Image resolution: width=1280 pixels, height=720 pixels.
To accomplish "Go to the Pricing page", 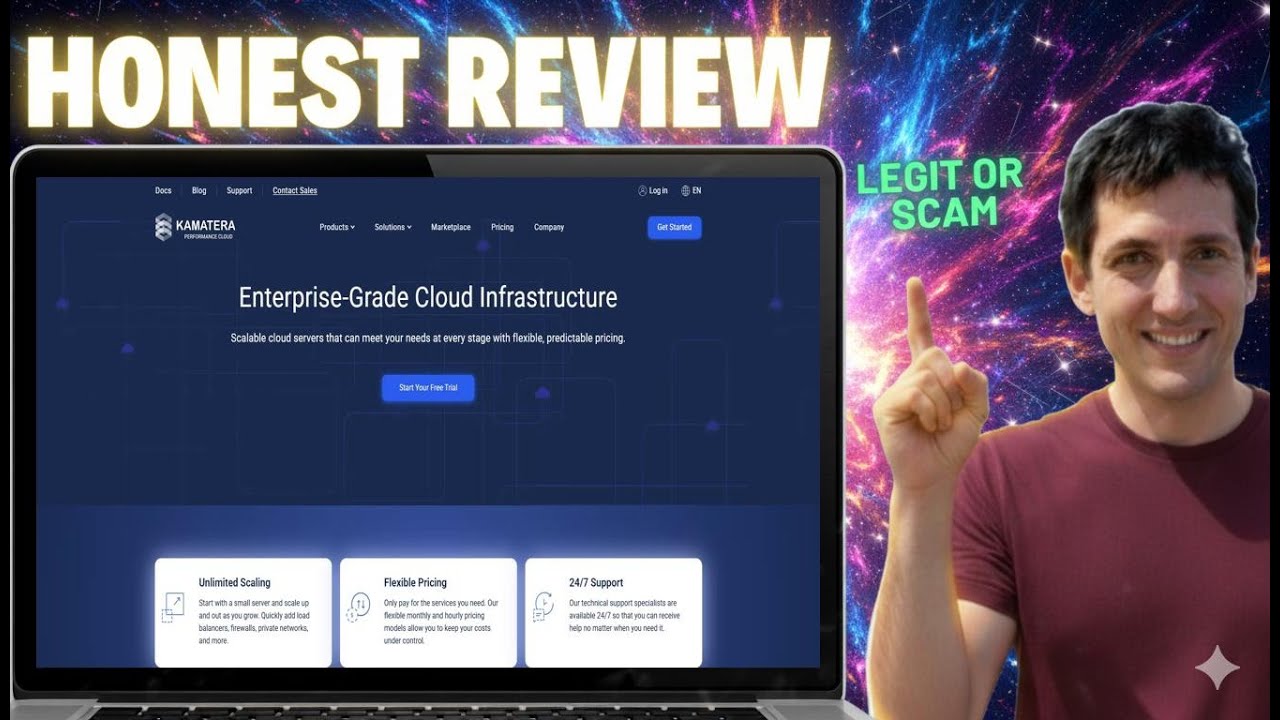I will (x=502, y=227).
